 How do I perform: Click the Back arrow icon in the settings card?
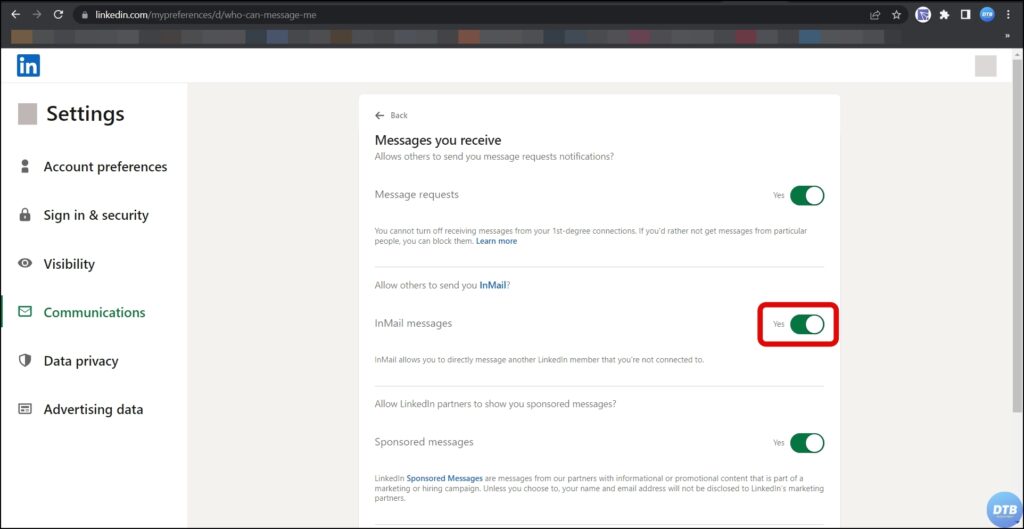[379, 116]
